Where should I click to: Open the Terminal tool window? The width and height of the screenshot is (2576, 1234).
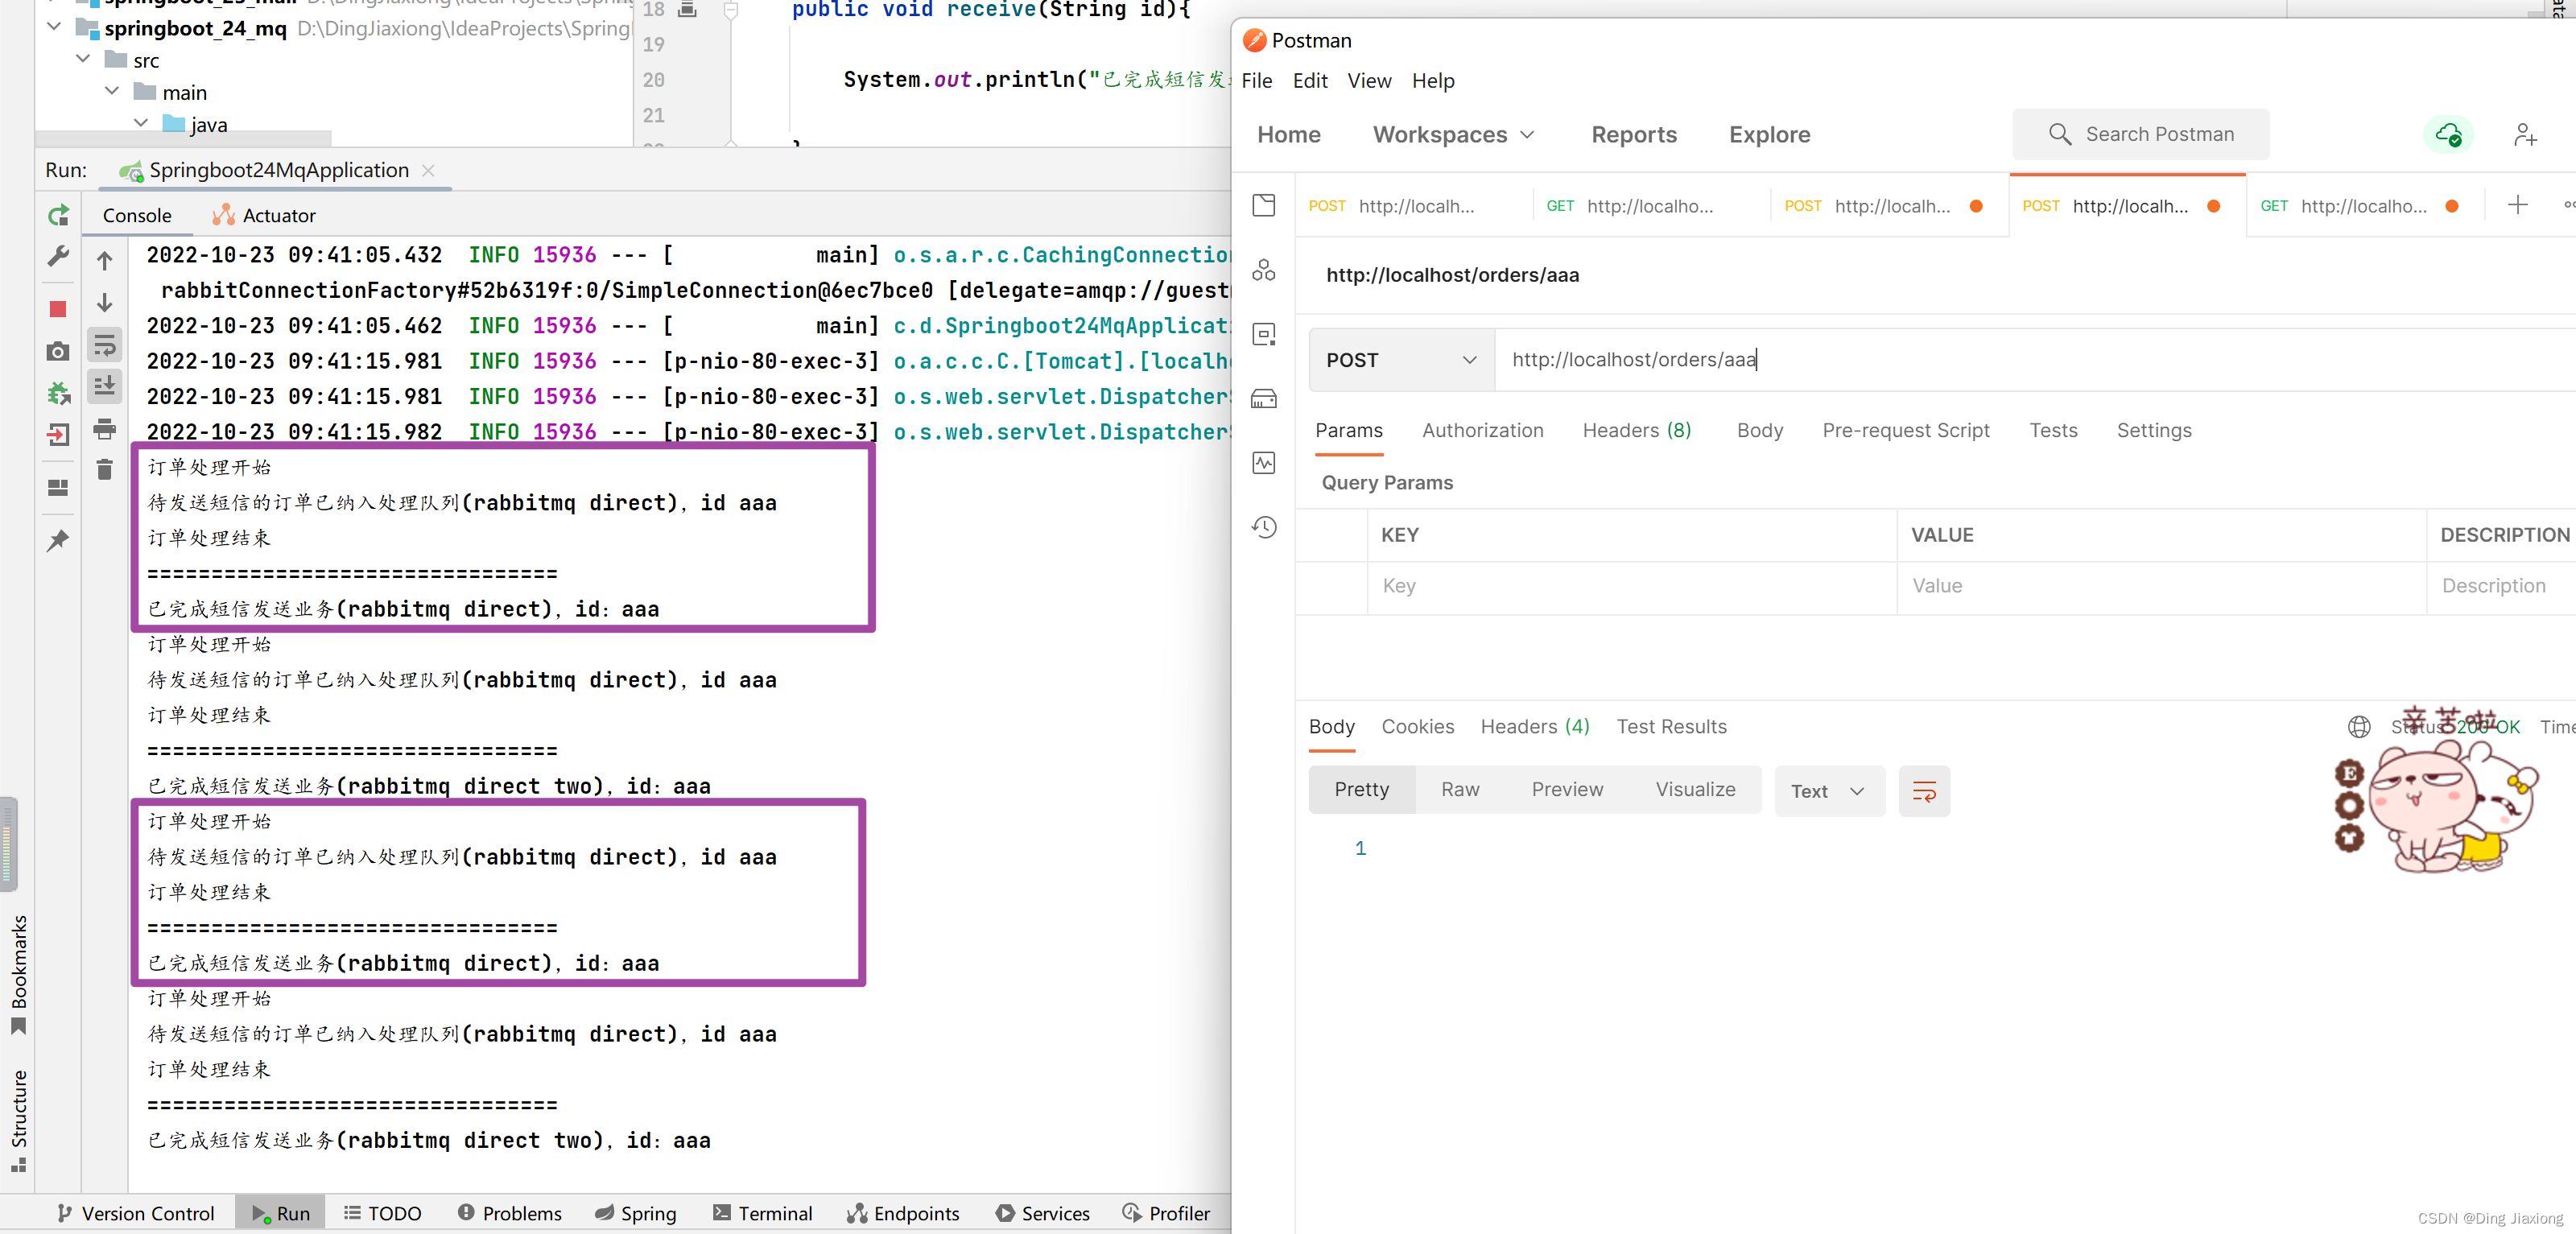(x=762, y=1213)
